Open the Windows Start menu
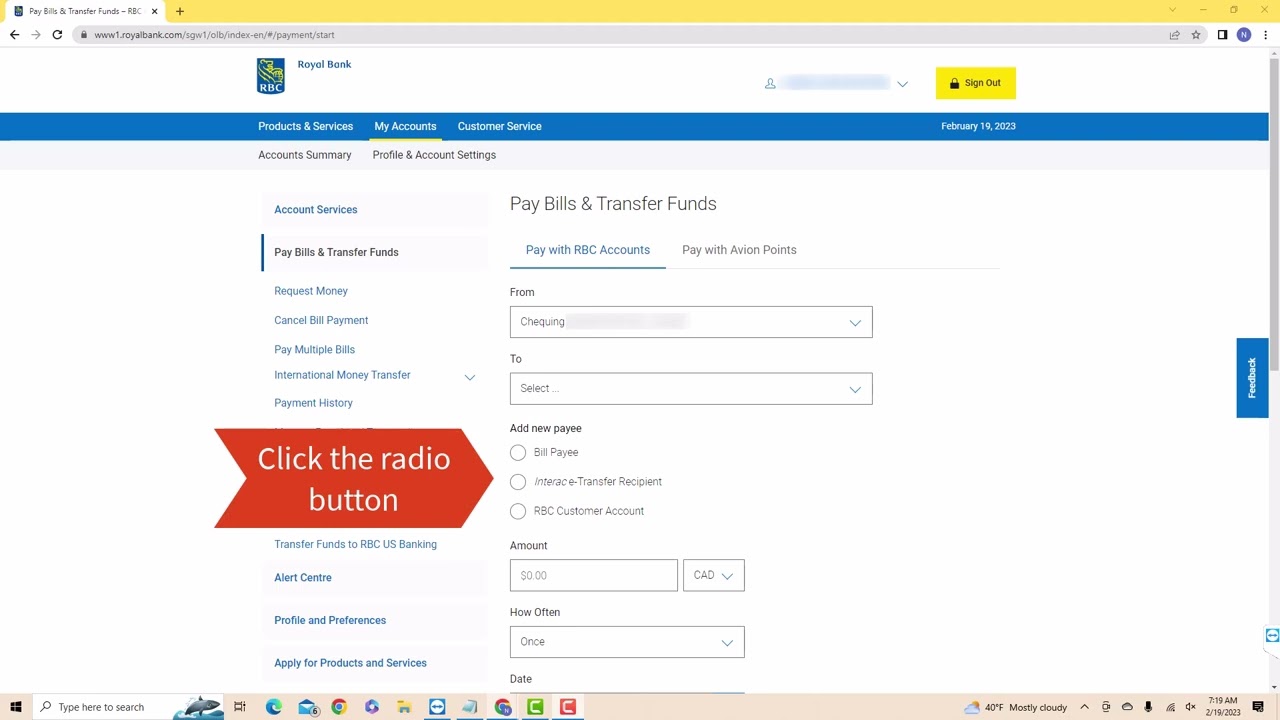Screen dimensions: 1280x720 point(15,707)
